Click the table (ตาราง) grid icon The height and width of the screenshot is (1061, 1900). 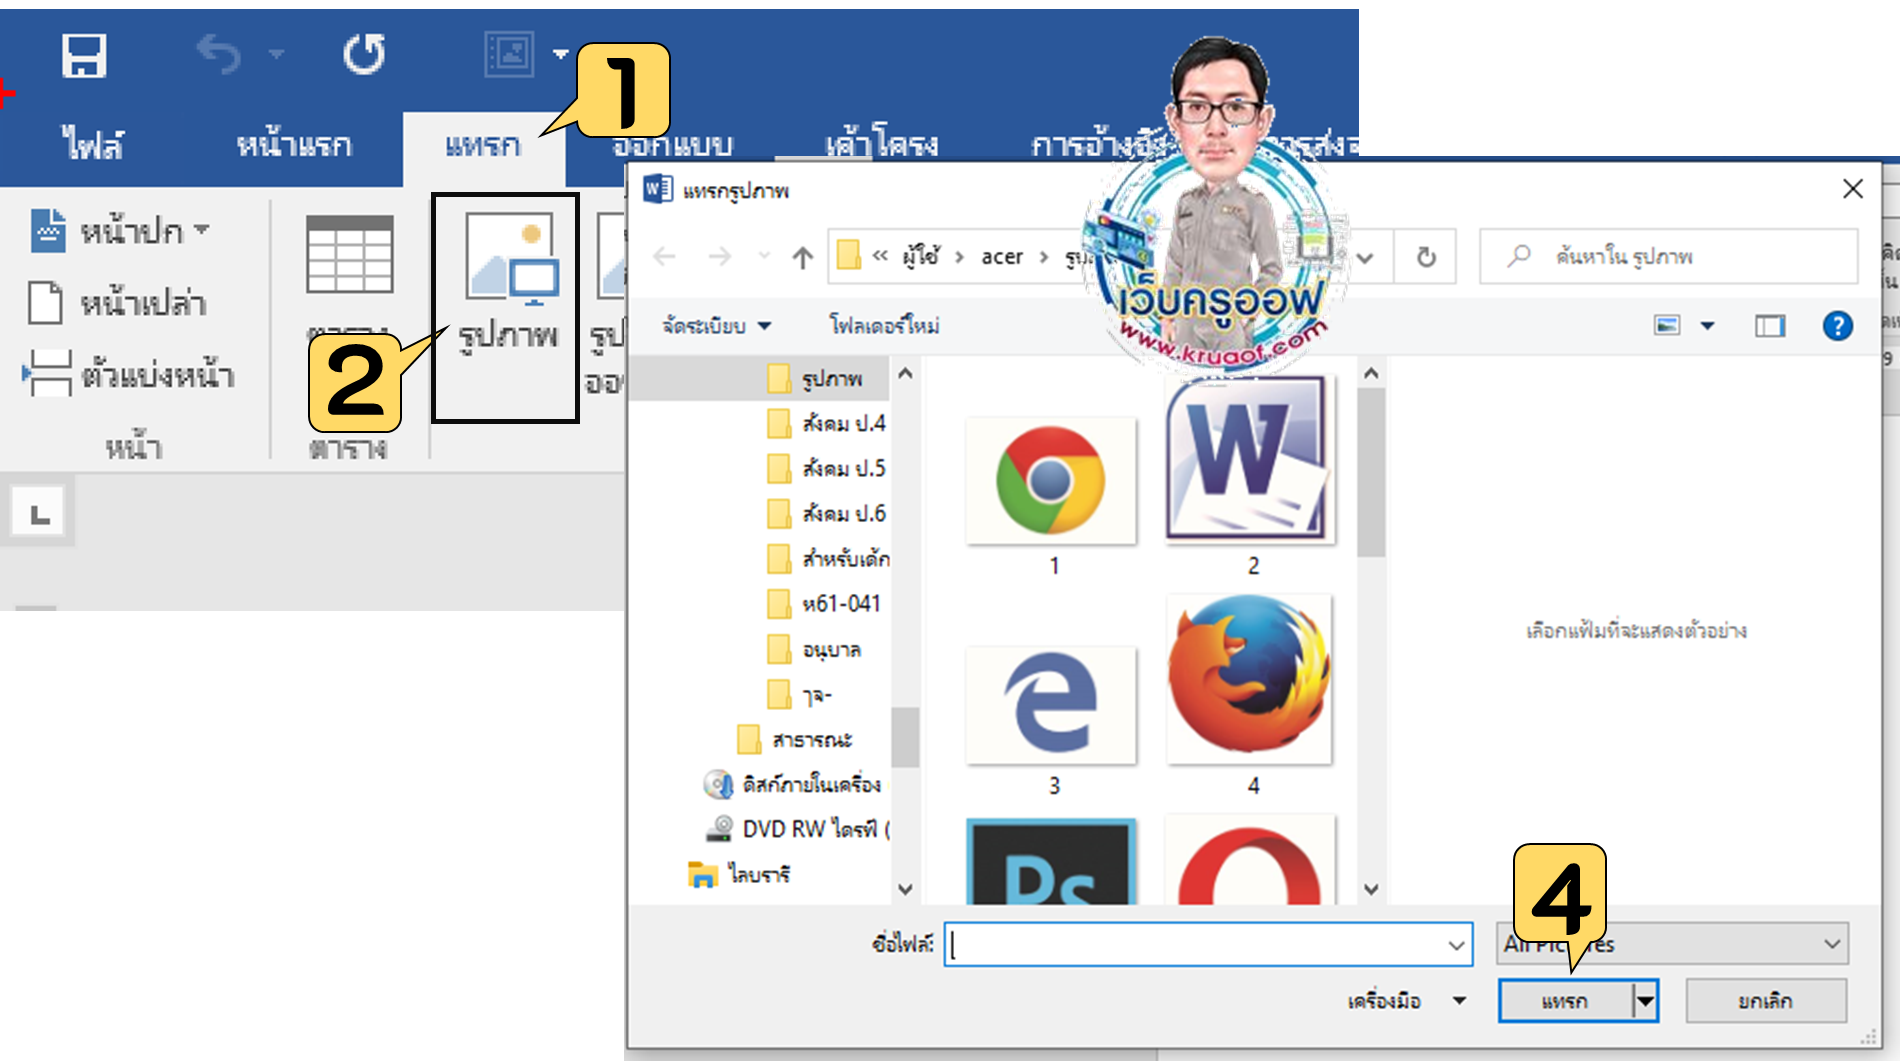349,254
